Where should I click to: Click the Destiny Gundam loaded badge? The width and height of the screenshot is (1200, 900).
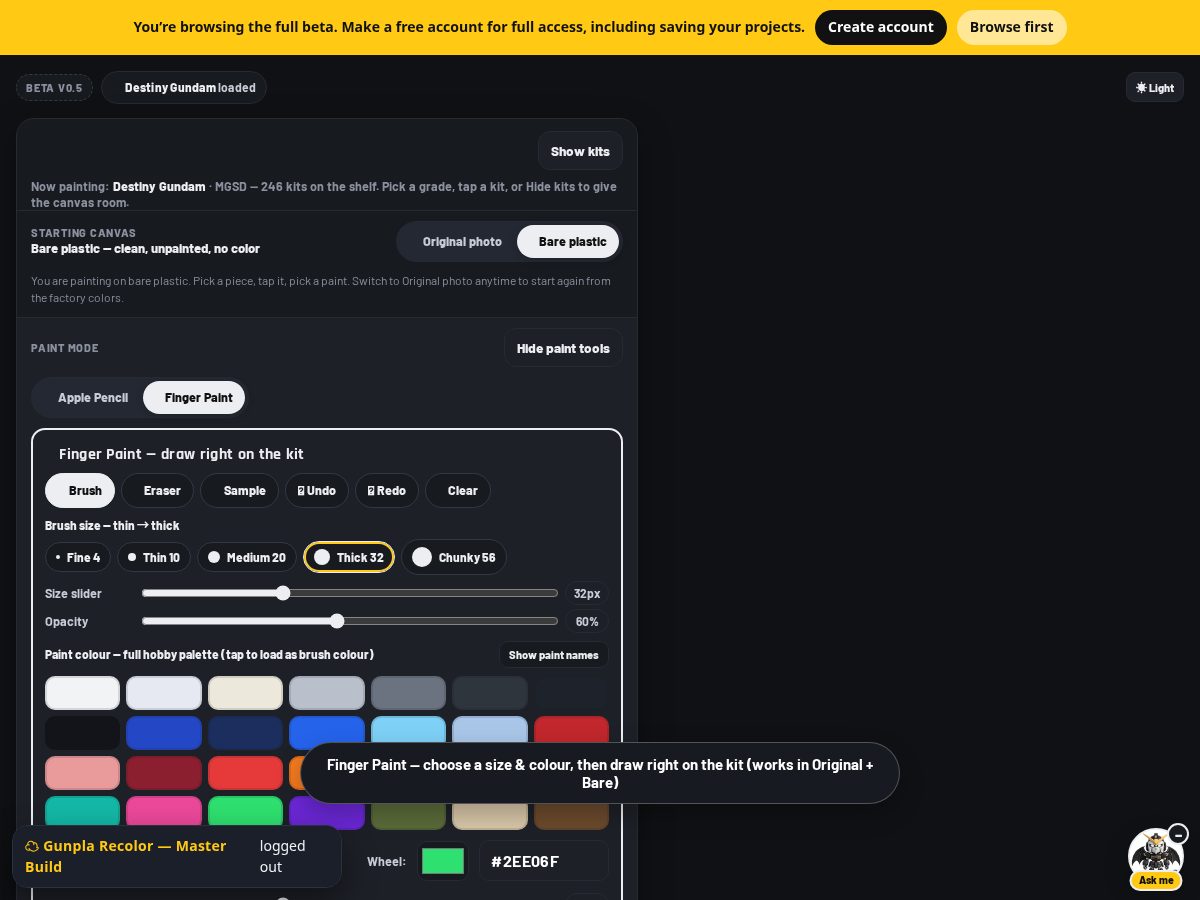(x=184, y=88)
